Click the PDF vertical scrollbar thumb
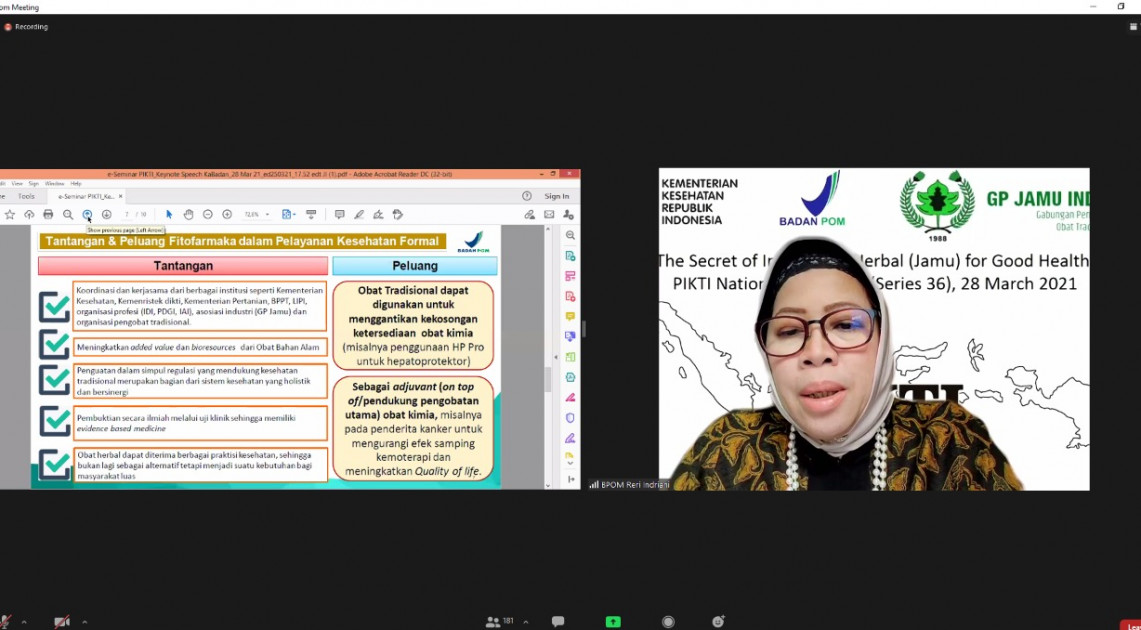This screenshot has width=1141, height=630. pyautogui.click(x=547, y=380)
